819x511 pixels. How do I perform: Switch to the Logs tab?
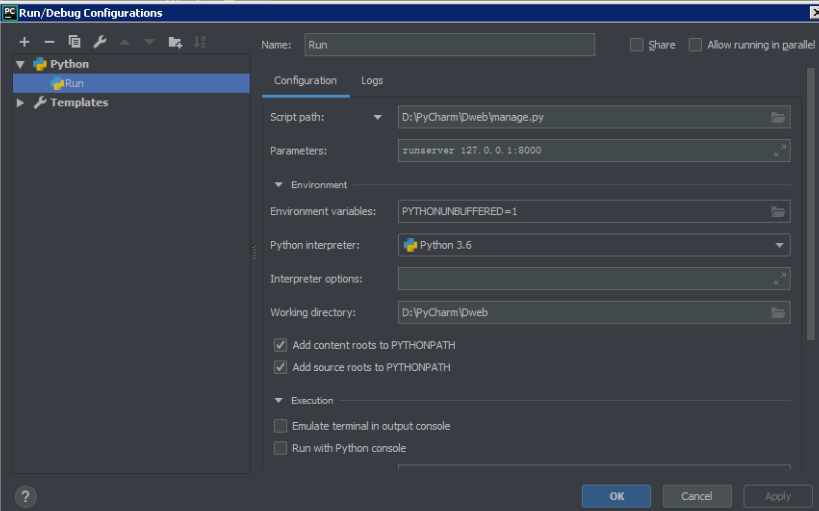coord(372,81)
